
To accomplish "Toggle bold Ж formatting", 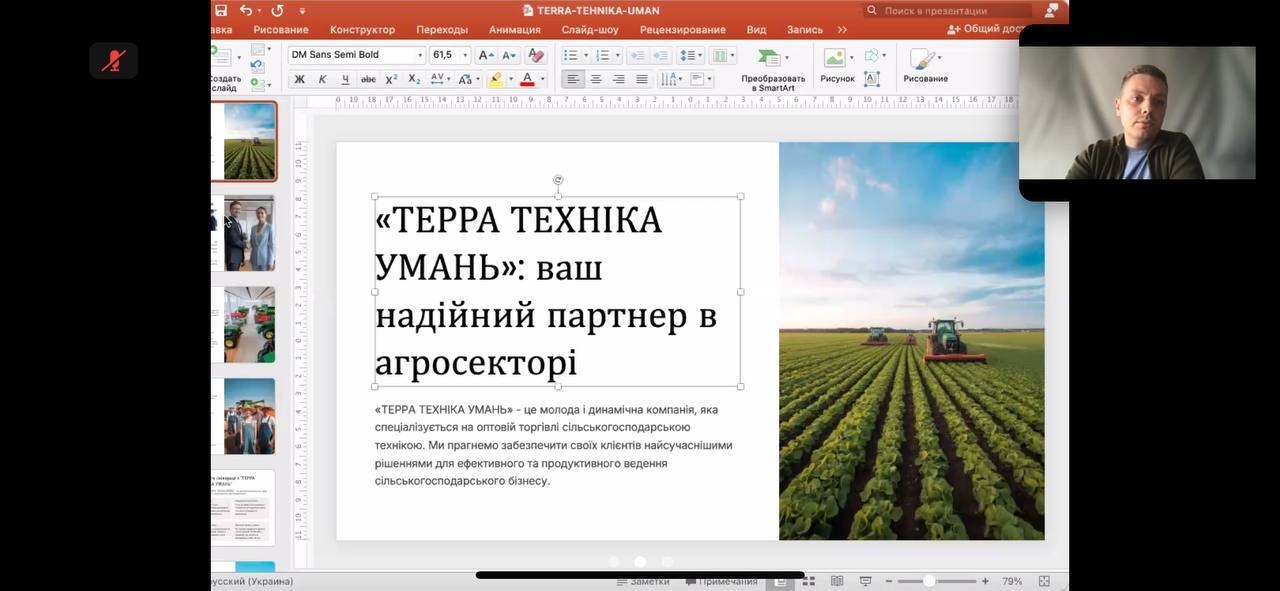I will coord(299,79).
